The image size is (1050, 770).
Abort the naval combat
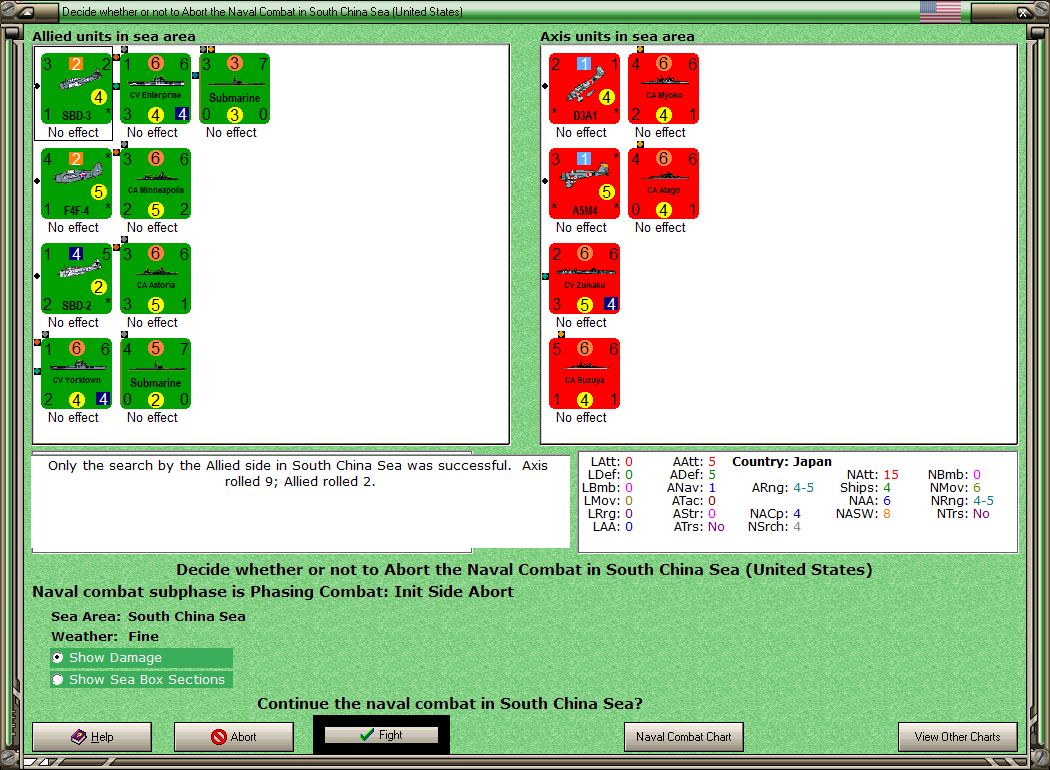234,737
